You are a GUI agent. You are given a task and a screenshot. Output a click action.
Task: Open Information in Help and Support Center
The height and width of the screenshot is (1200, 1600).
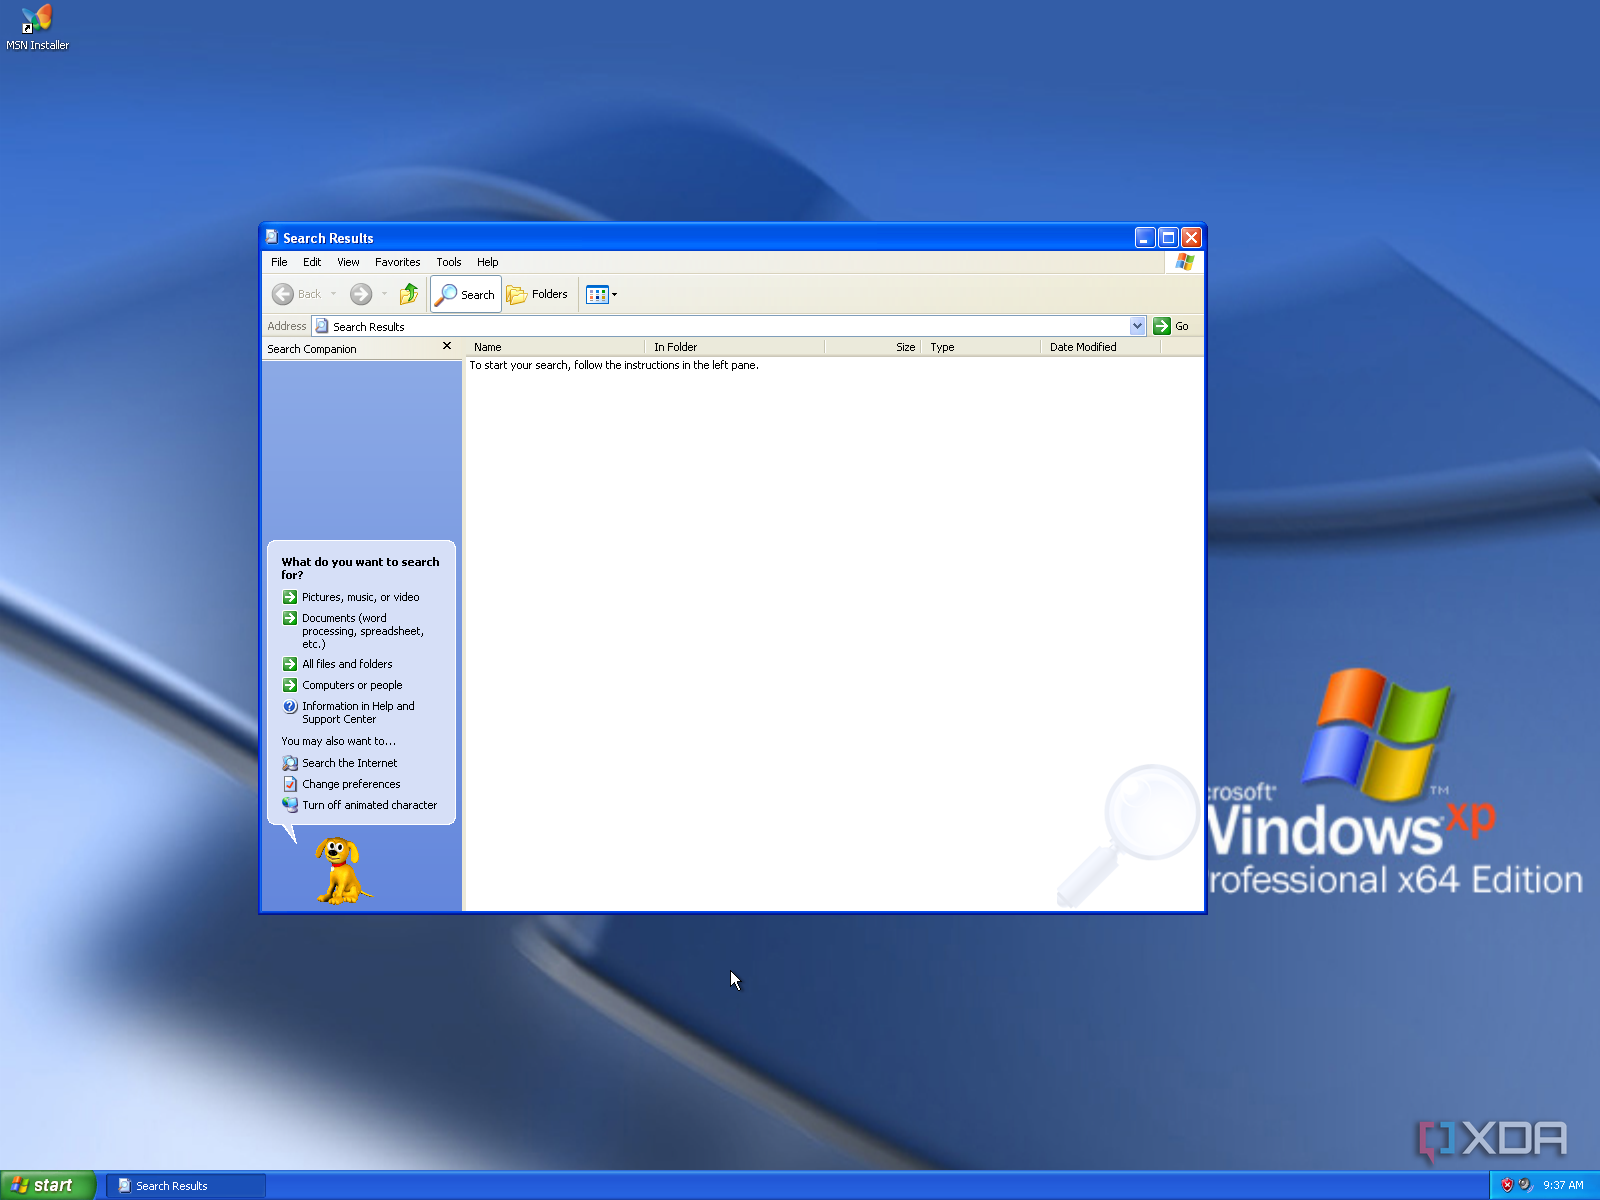coord(358,712)
